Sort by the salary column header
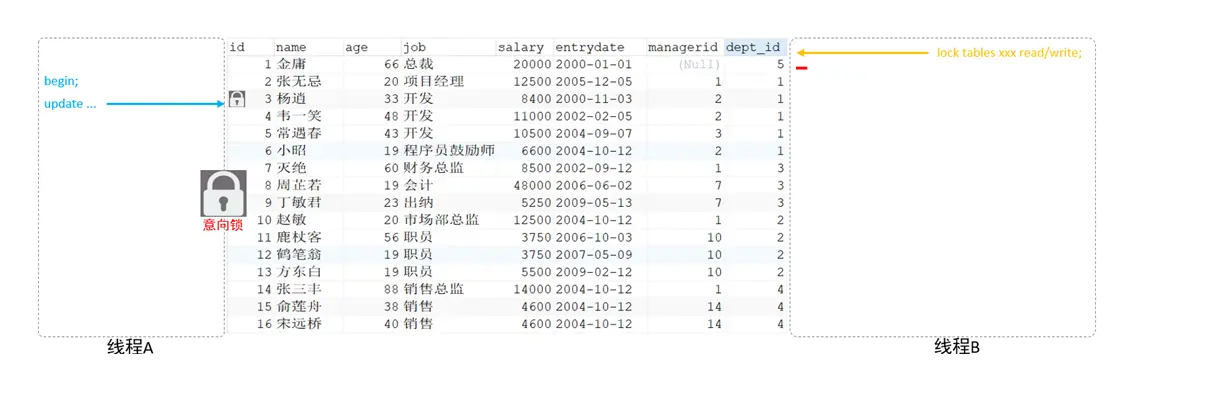The height and width of the screenshot is (406, 1208). 520,47
